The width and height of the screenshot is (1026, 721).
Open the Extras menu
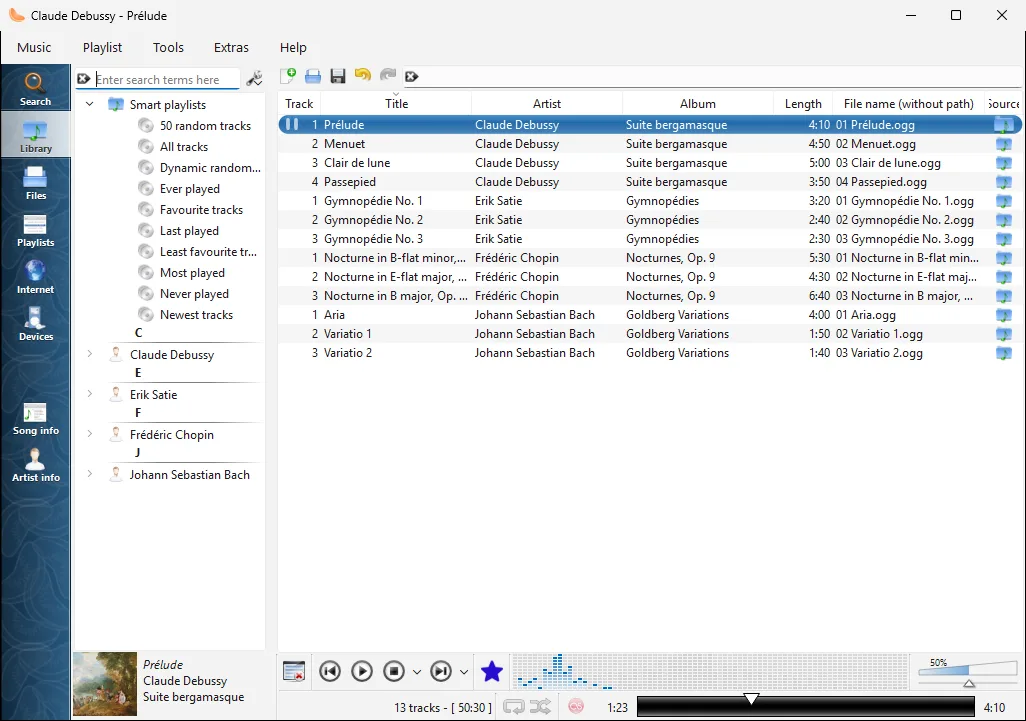(231, 47)
